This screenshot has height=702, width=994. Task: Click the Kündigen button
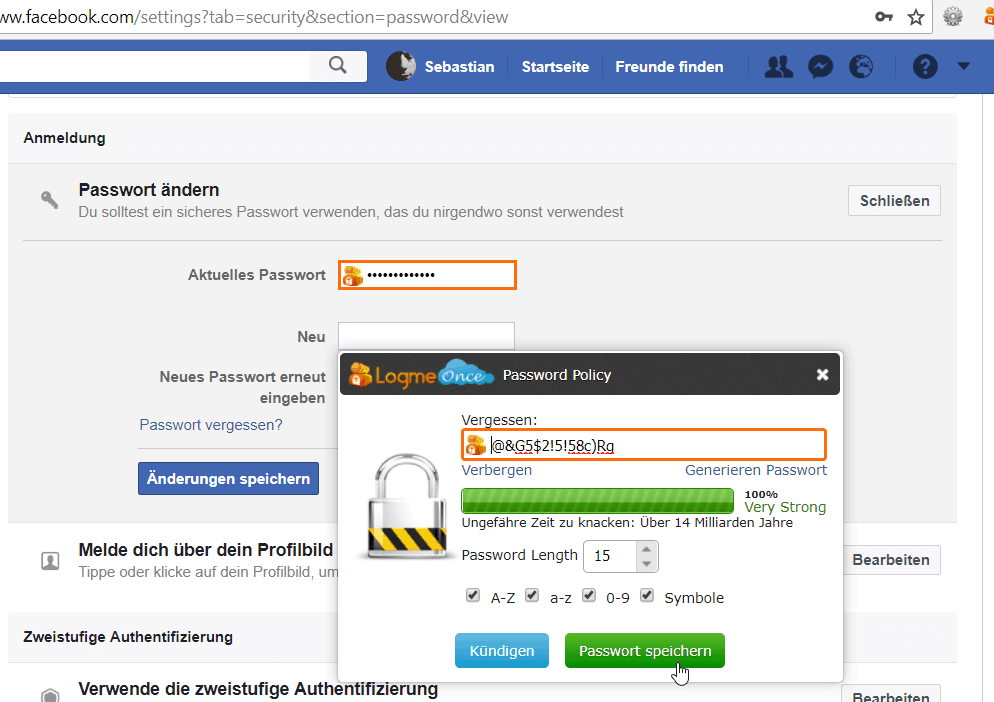click(x=501, y=651)
